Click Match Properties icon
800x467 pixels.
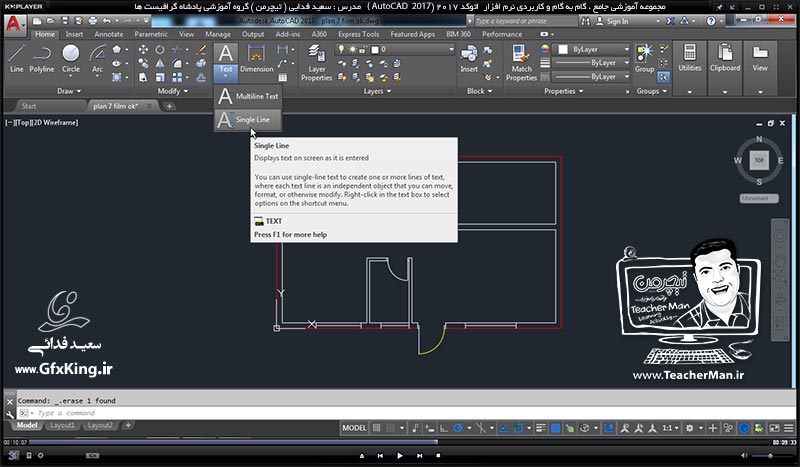pos(521,62)
